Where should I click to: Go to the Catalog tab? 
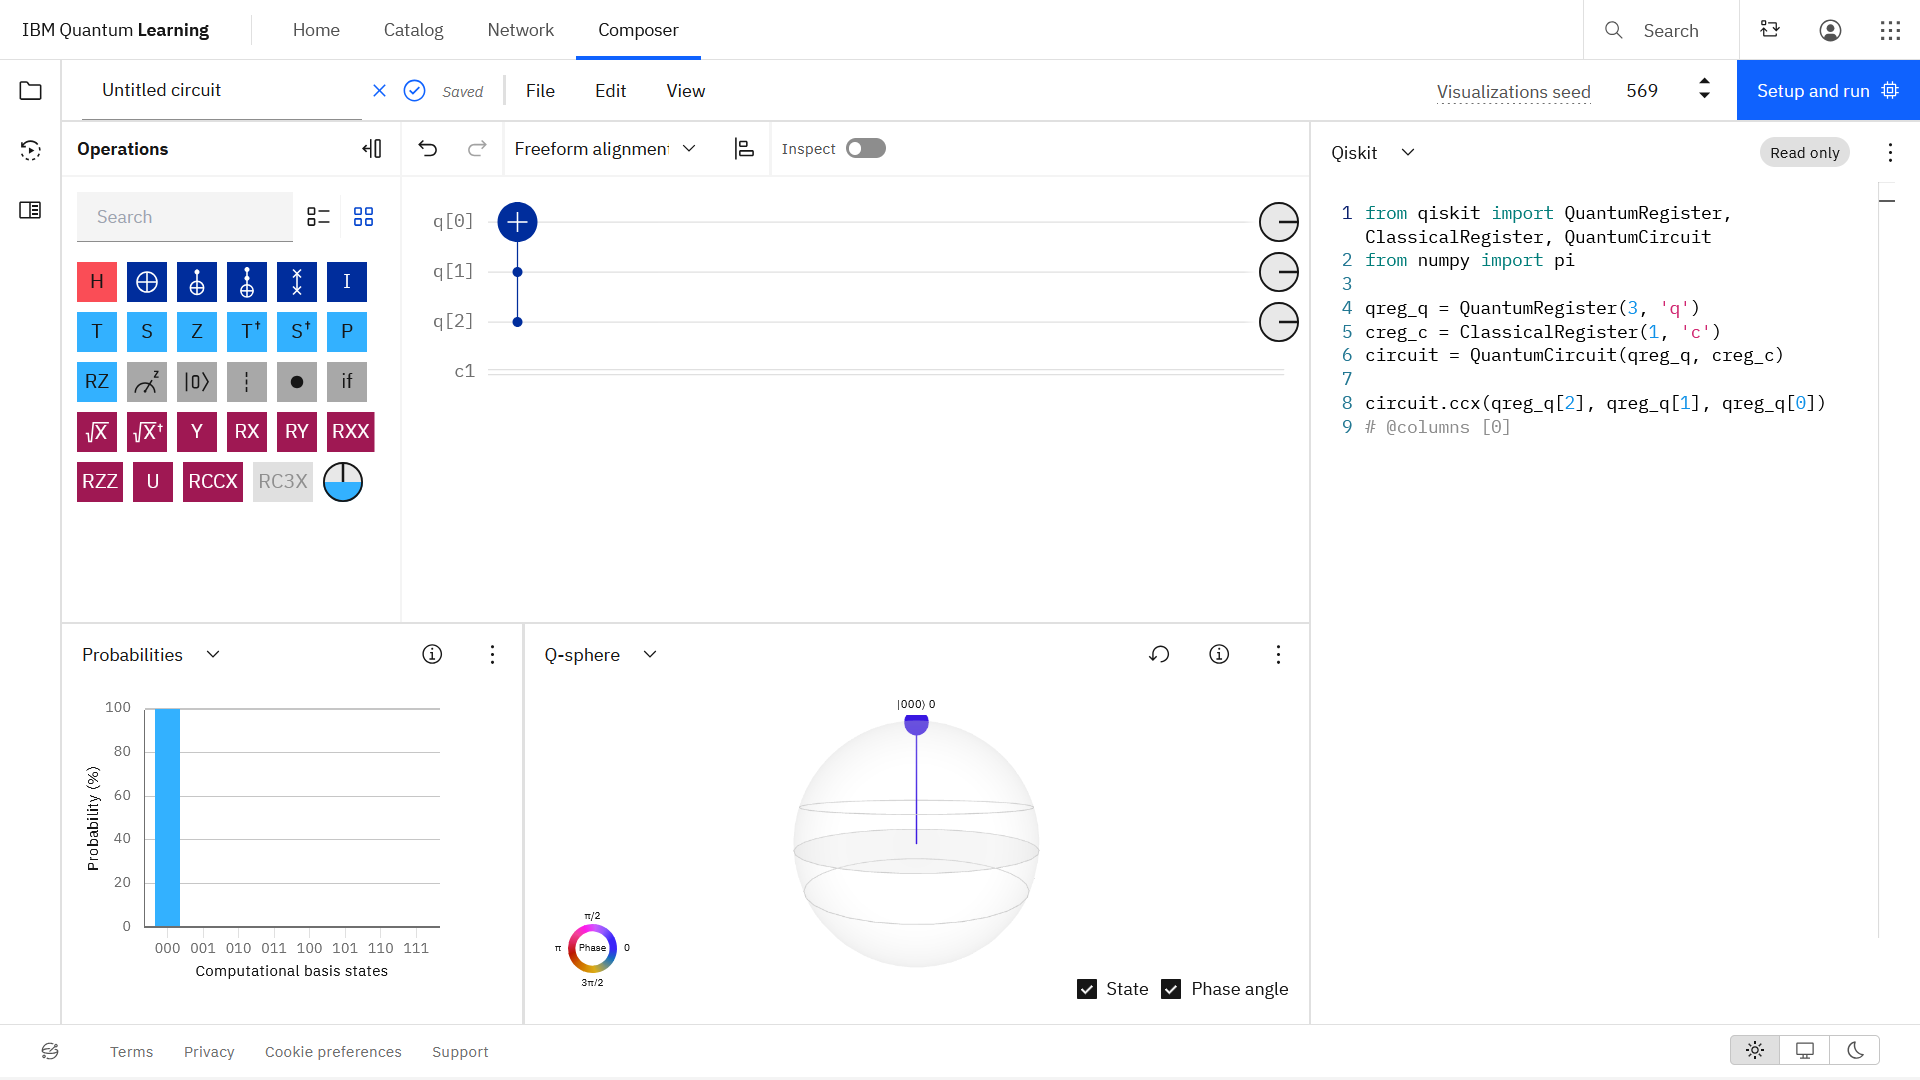point(413,30)
